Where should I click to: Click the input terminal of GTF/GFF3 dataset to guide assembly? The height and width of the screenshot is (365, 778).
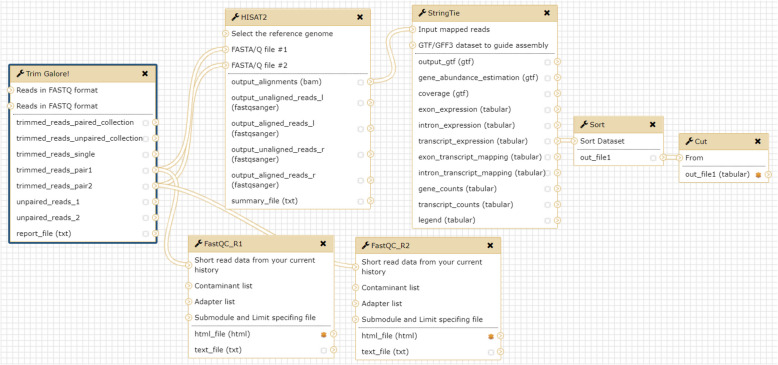click(412, 45)
